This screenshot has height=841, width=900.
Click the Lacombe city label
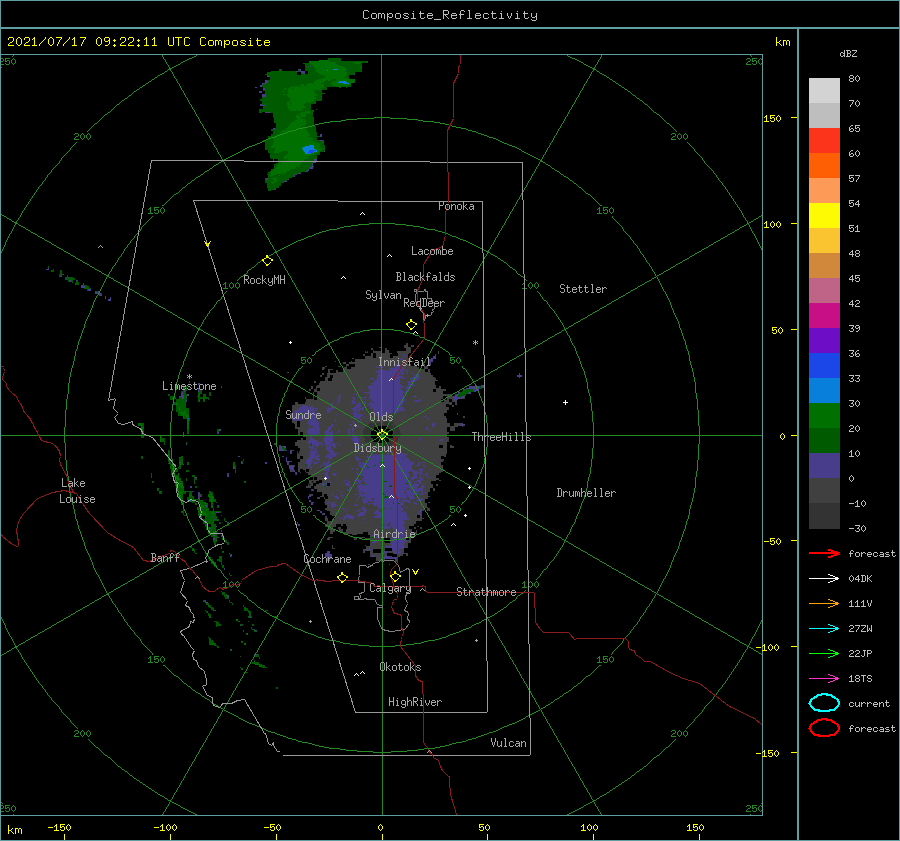(x=432, y=251)
